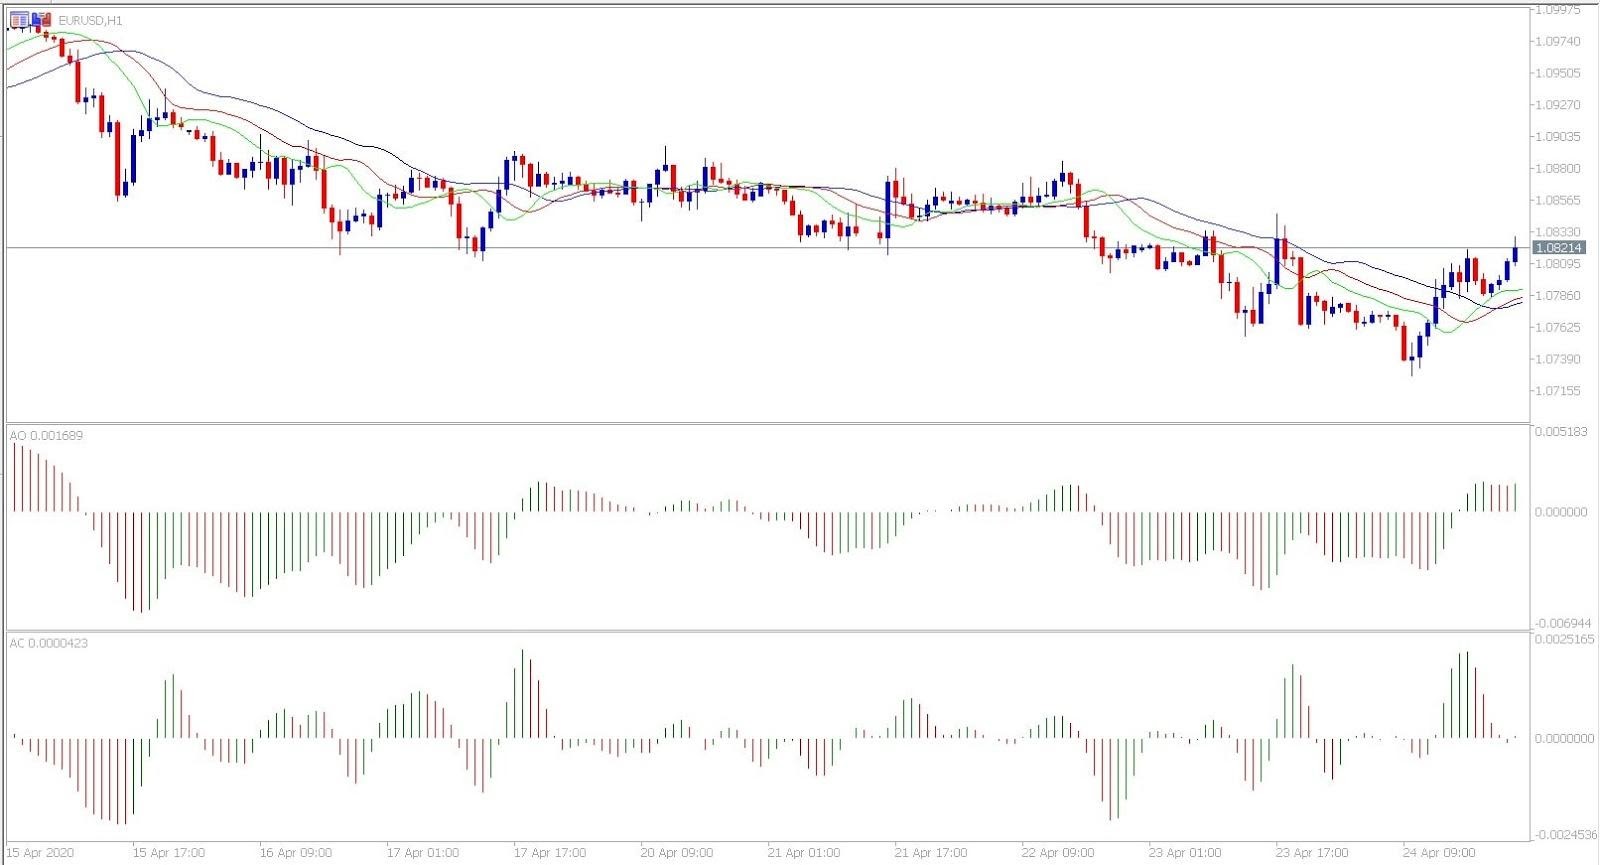Image resolution: width=1600 pixels, height=865 pixels.
Task: Select the AC 0.0000423 indicator label
Action: click(49, 643)
